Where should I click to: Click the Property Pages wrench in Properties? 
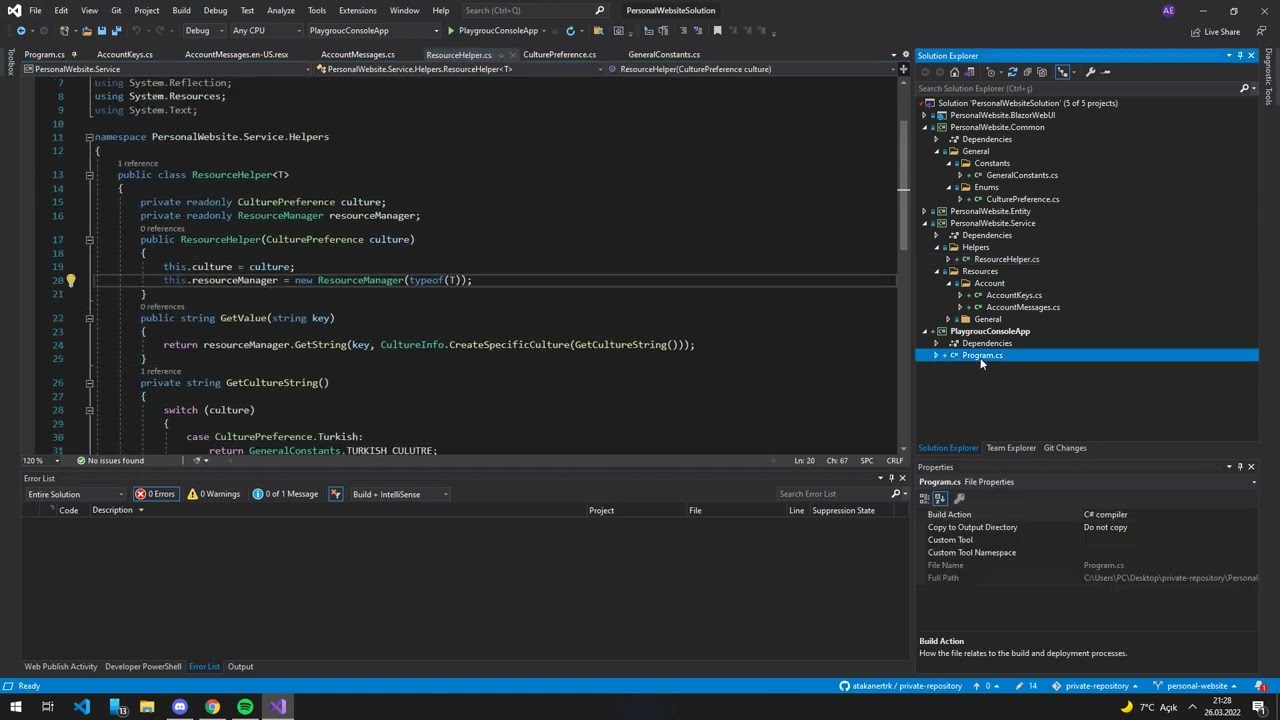coord(959,498)
